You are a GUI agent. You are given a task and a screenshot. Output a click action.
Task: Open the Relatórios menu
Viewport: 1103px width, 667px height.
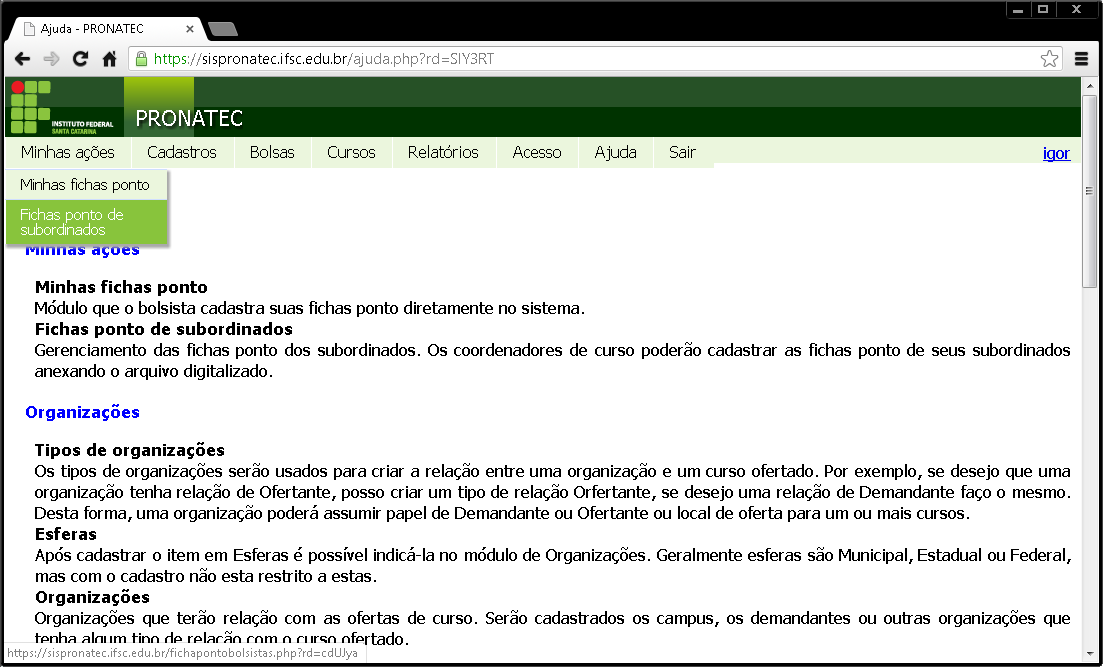[x=443, y=152]
